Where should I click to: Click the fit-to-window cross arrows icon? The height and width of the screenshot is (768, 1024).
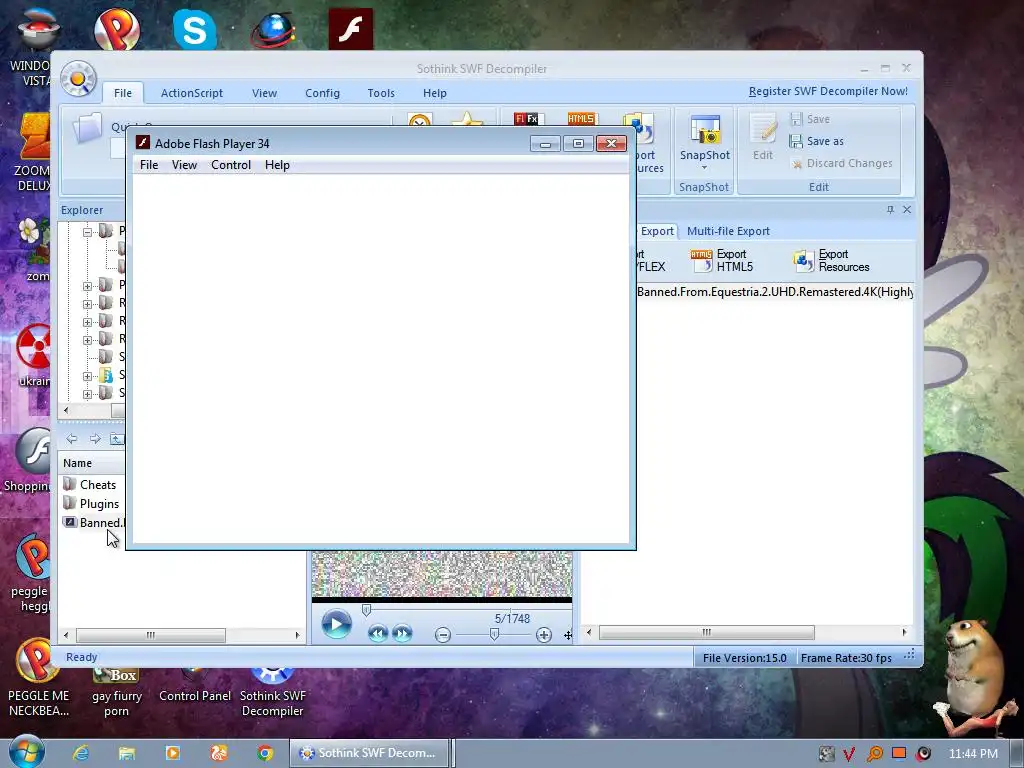(568, 635)
